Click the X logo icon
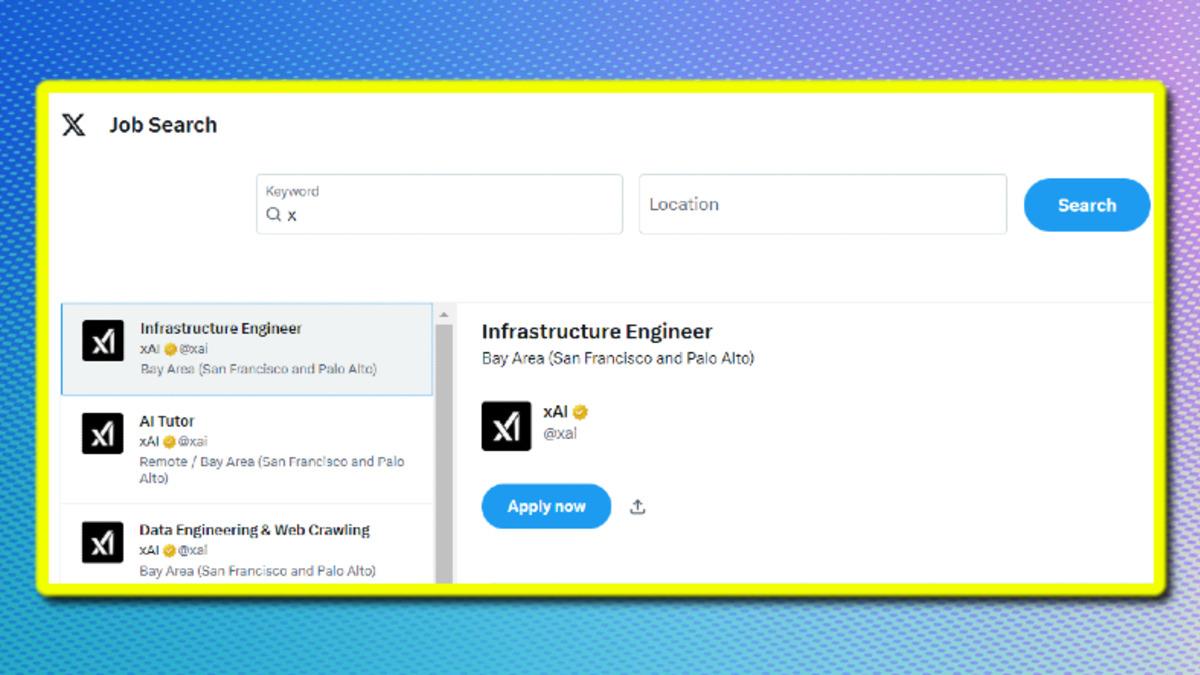 coord(74,125)
